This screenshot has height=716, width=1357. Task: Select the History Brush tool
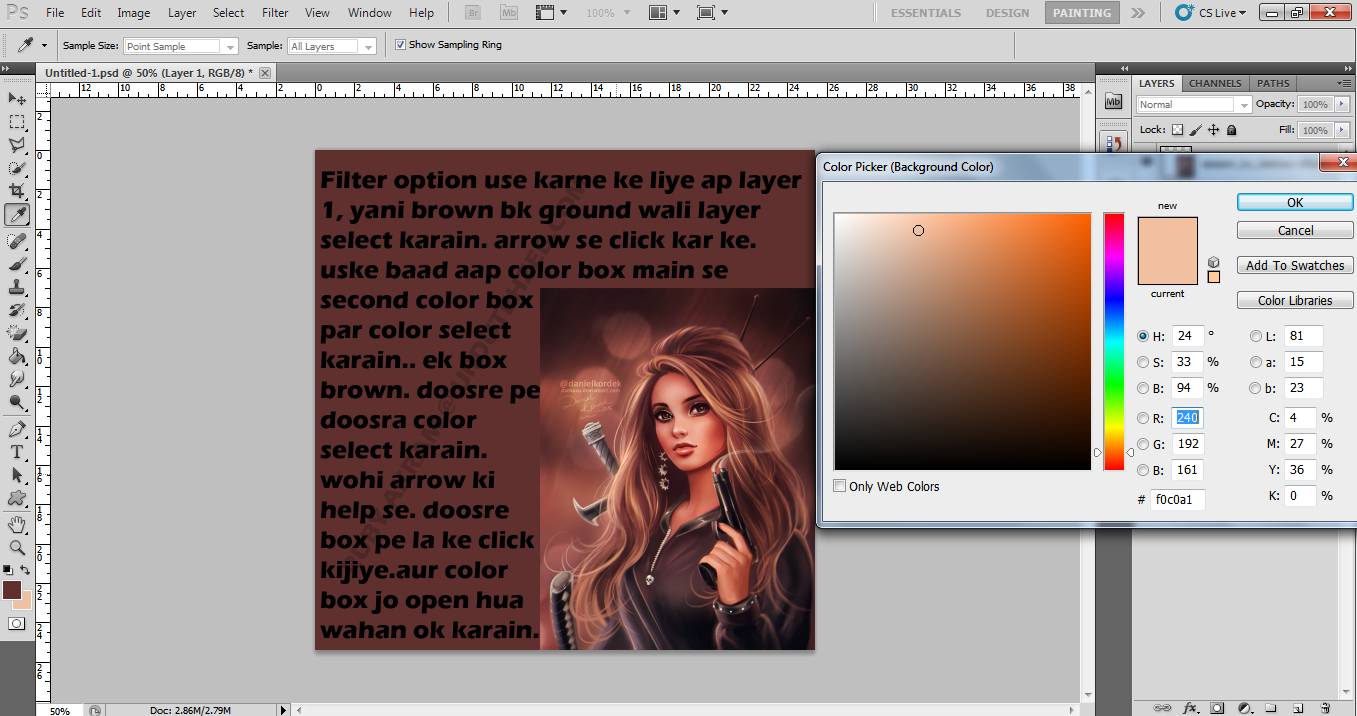point(17,310)
